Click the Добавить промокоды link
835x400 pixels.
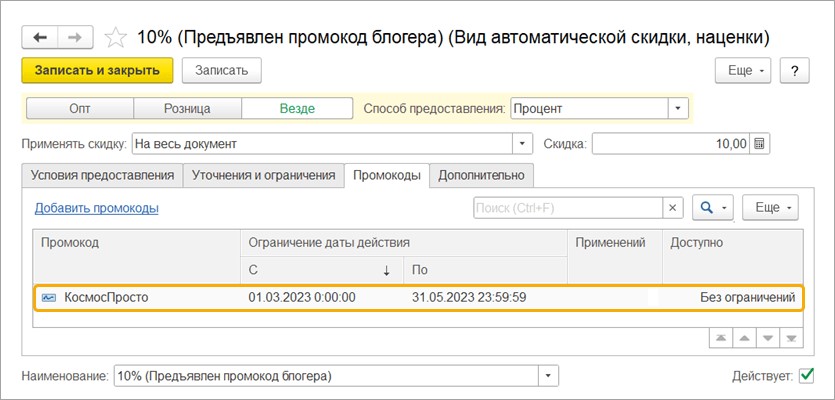coord(97,208)
